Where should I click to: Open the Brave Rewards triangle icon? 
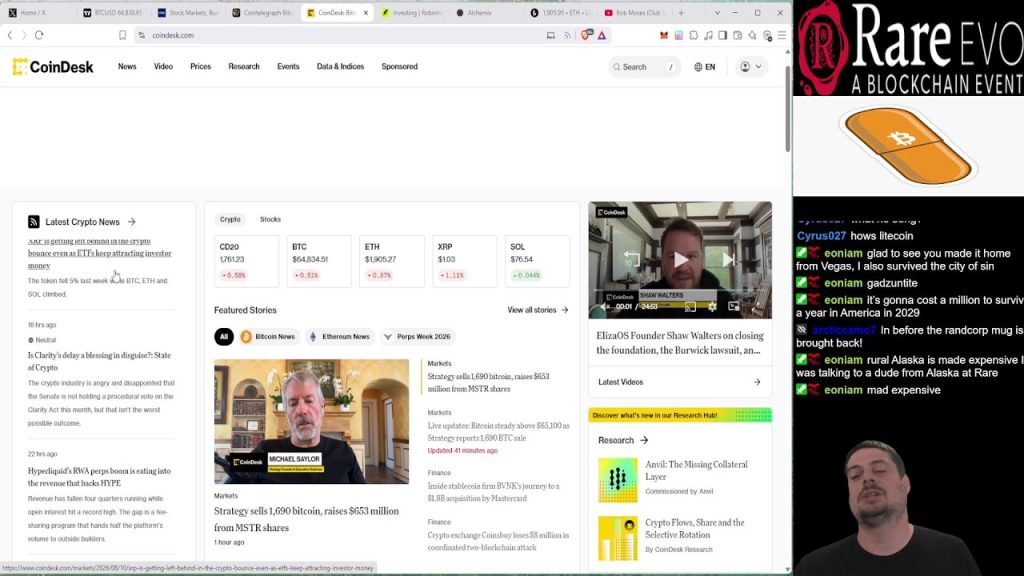click(601, 35)
